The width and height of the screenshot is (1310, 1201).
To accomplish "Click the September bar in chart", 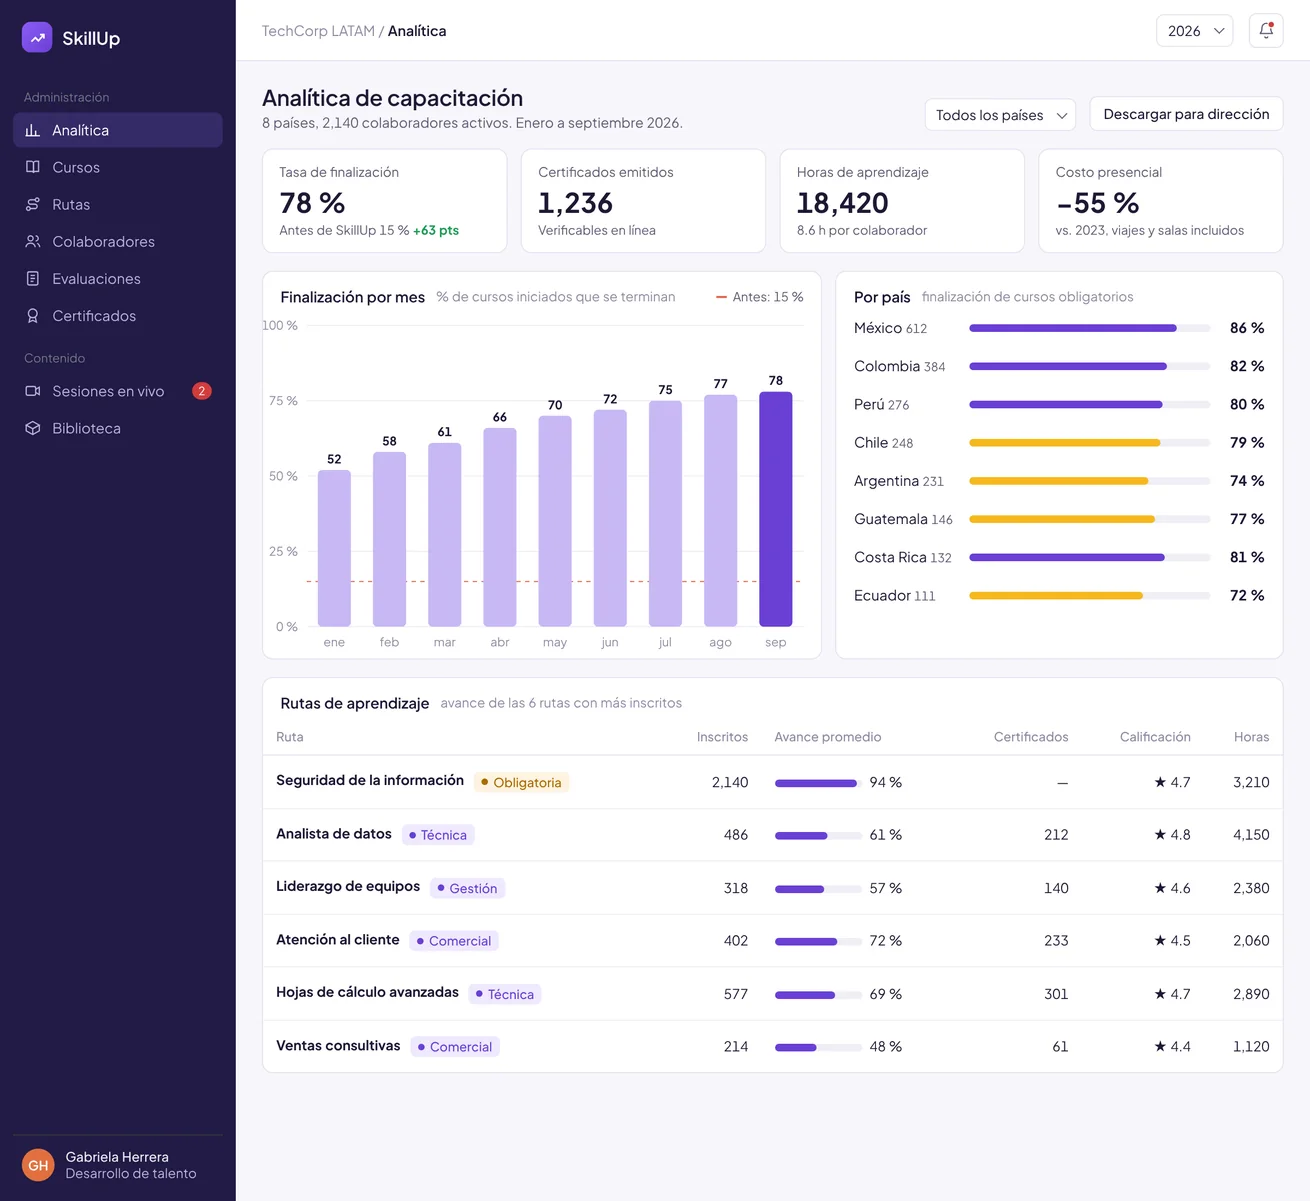I will (x=776, y=509).
